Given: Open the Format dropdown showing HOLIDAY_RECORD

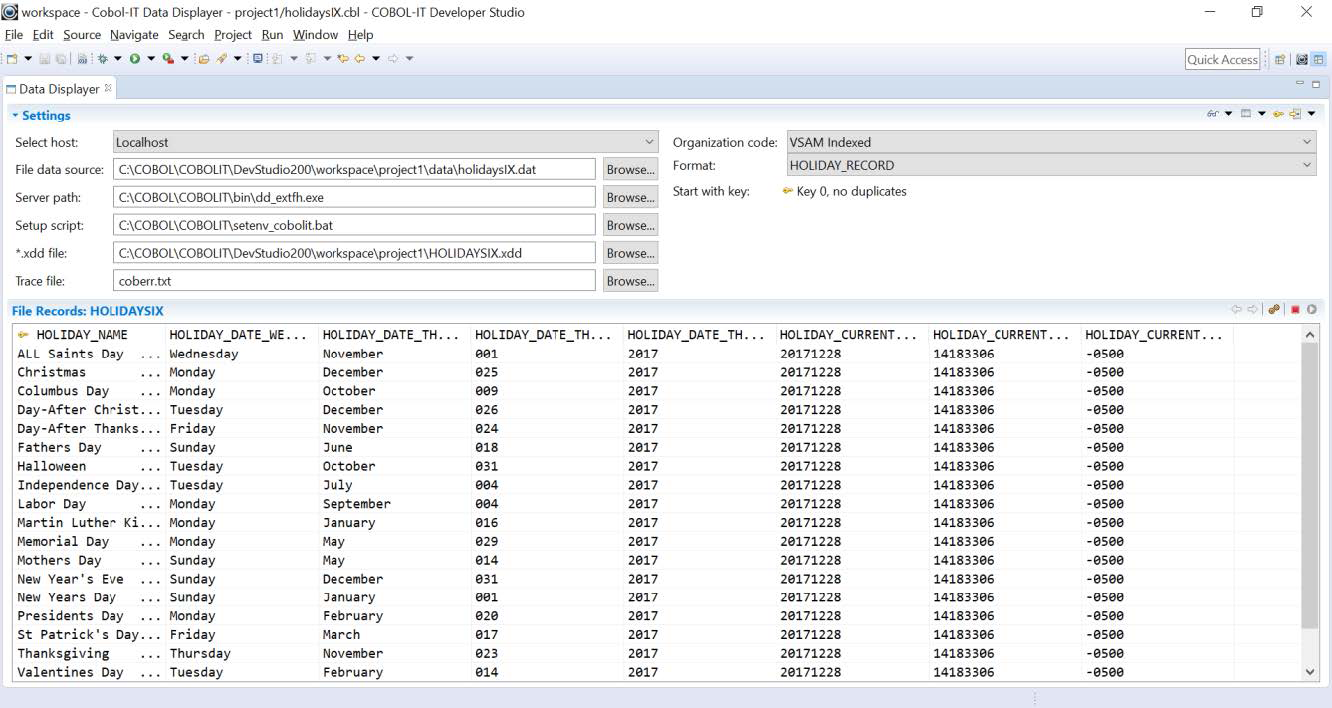Looking at the screenshot, I should (1306, 165).
